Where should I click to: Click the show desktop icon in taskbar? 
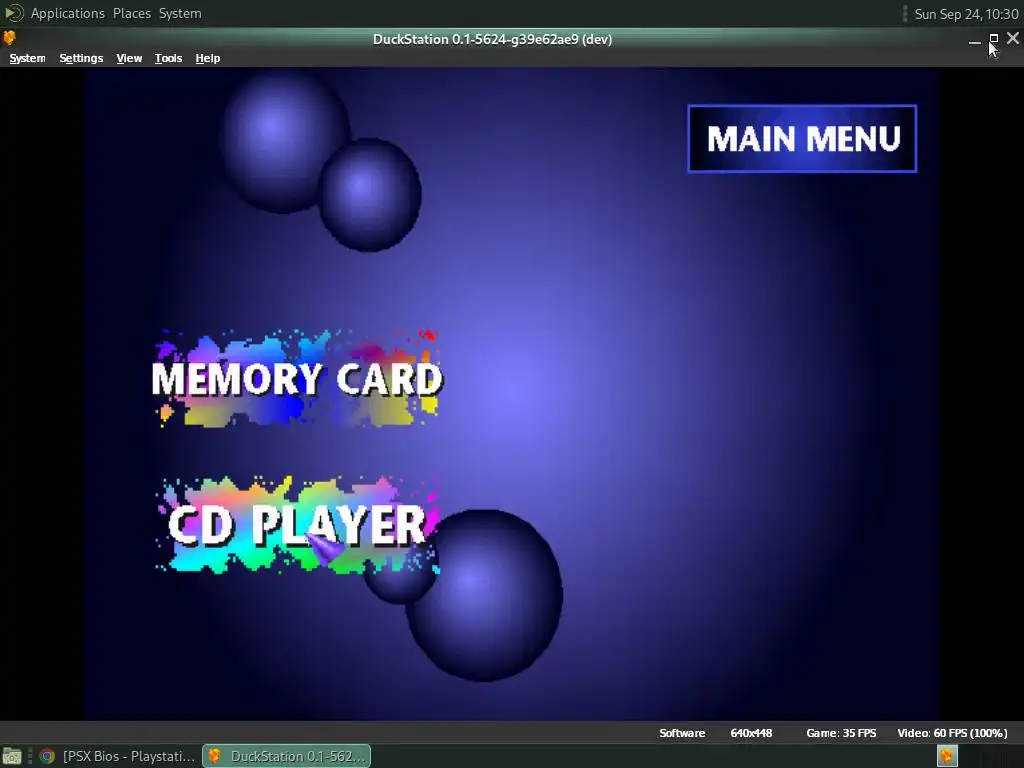(12, 756)
